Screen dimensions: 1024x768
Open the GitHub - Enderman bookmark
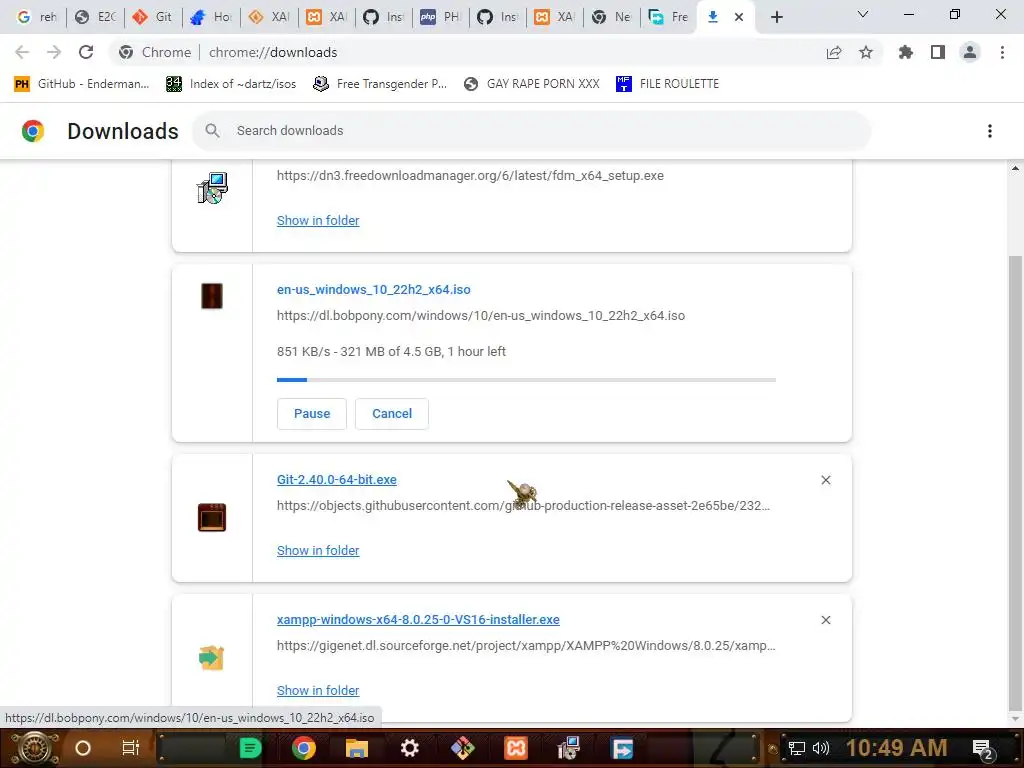pyautogui.click(x=82, y=84)
